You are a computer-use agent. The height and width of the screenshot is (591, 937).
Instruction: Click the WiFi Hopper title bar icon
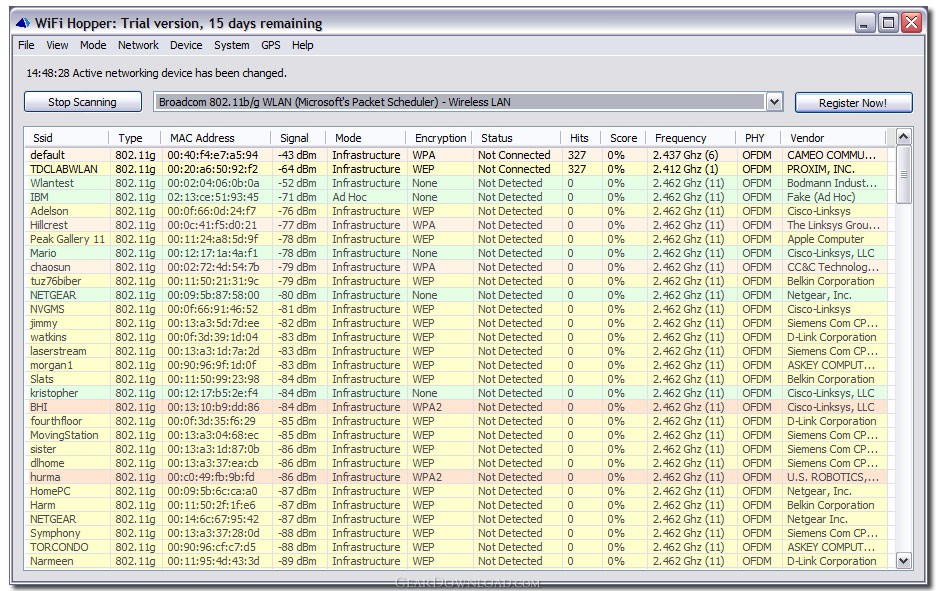[22, 23]
